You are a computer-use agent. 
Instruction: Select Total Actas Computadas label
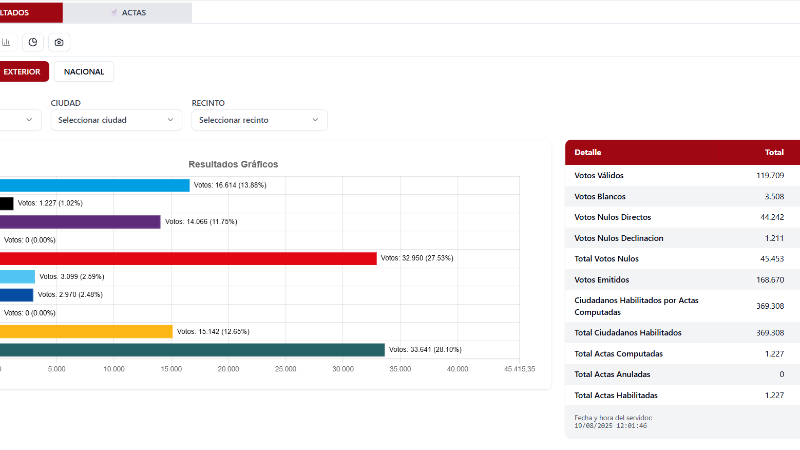point(619,354)
